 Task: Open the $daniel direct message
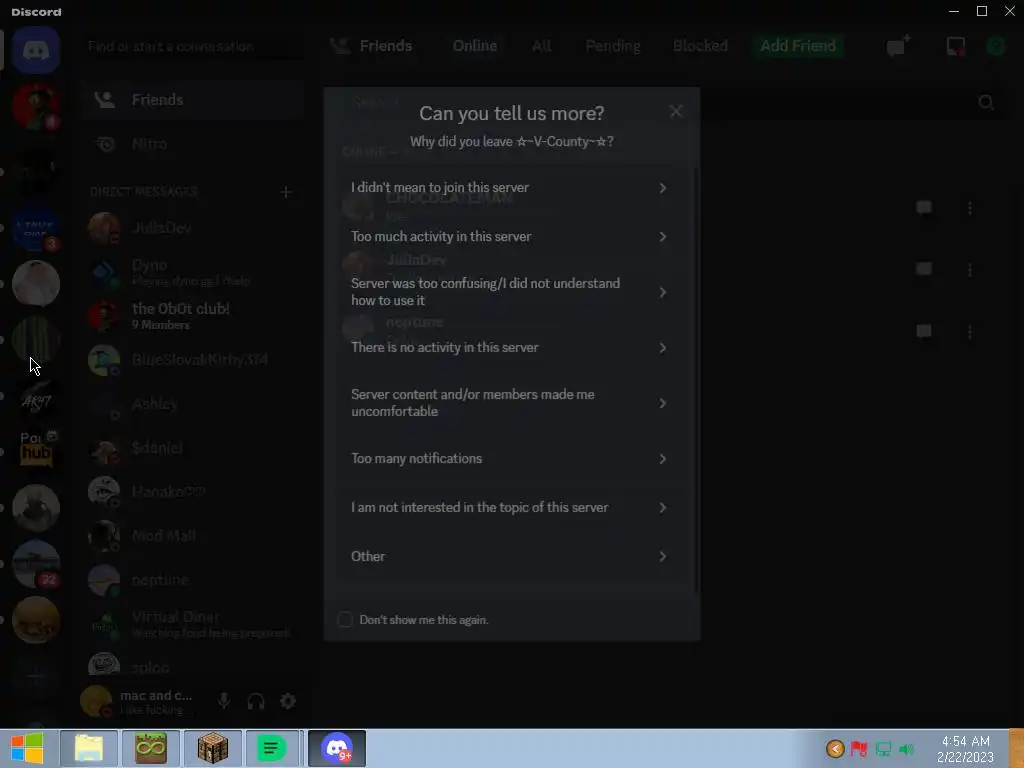193,448
